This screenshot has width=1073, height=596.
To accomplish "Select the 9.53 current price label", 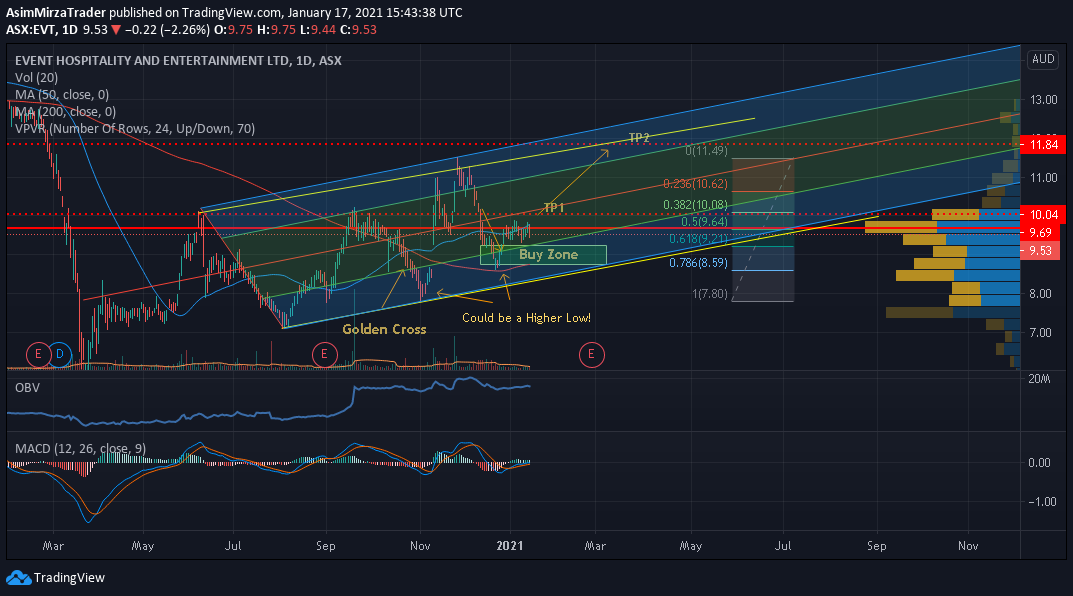I will pyautogui.click(x=1040, y=250).
